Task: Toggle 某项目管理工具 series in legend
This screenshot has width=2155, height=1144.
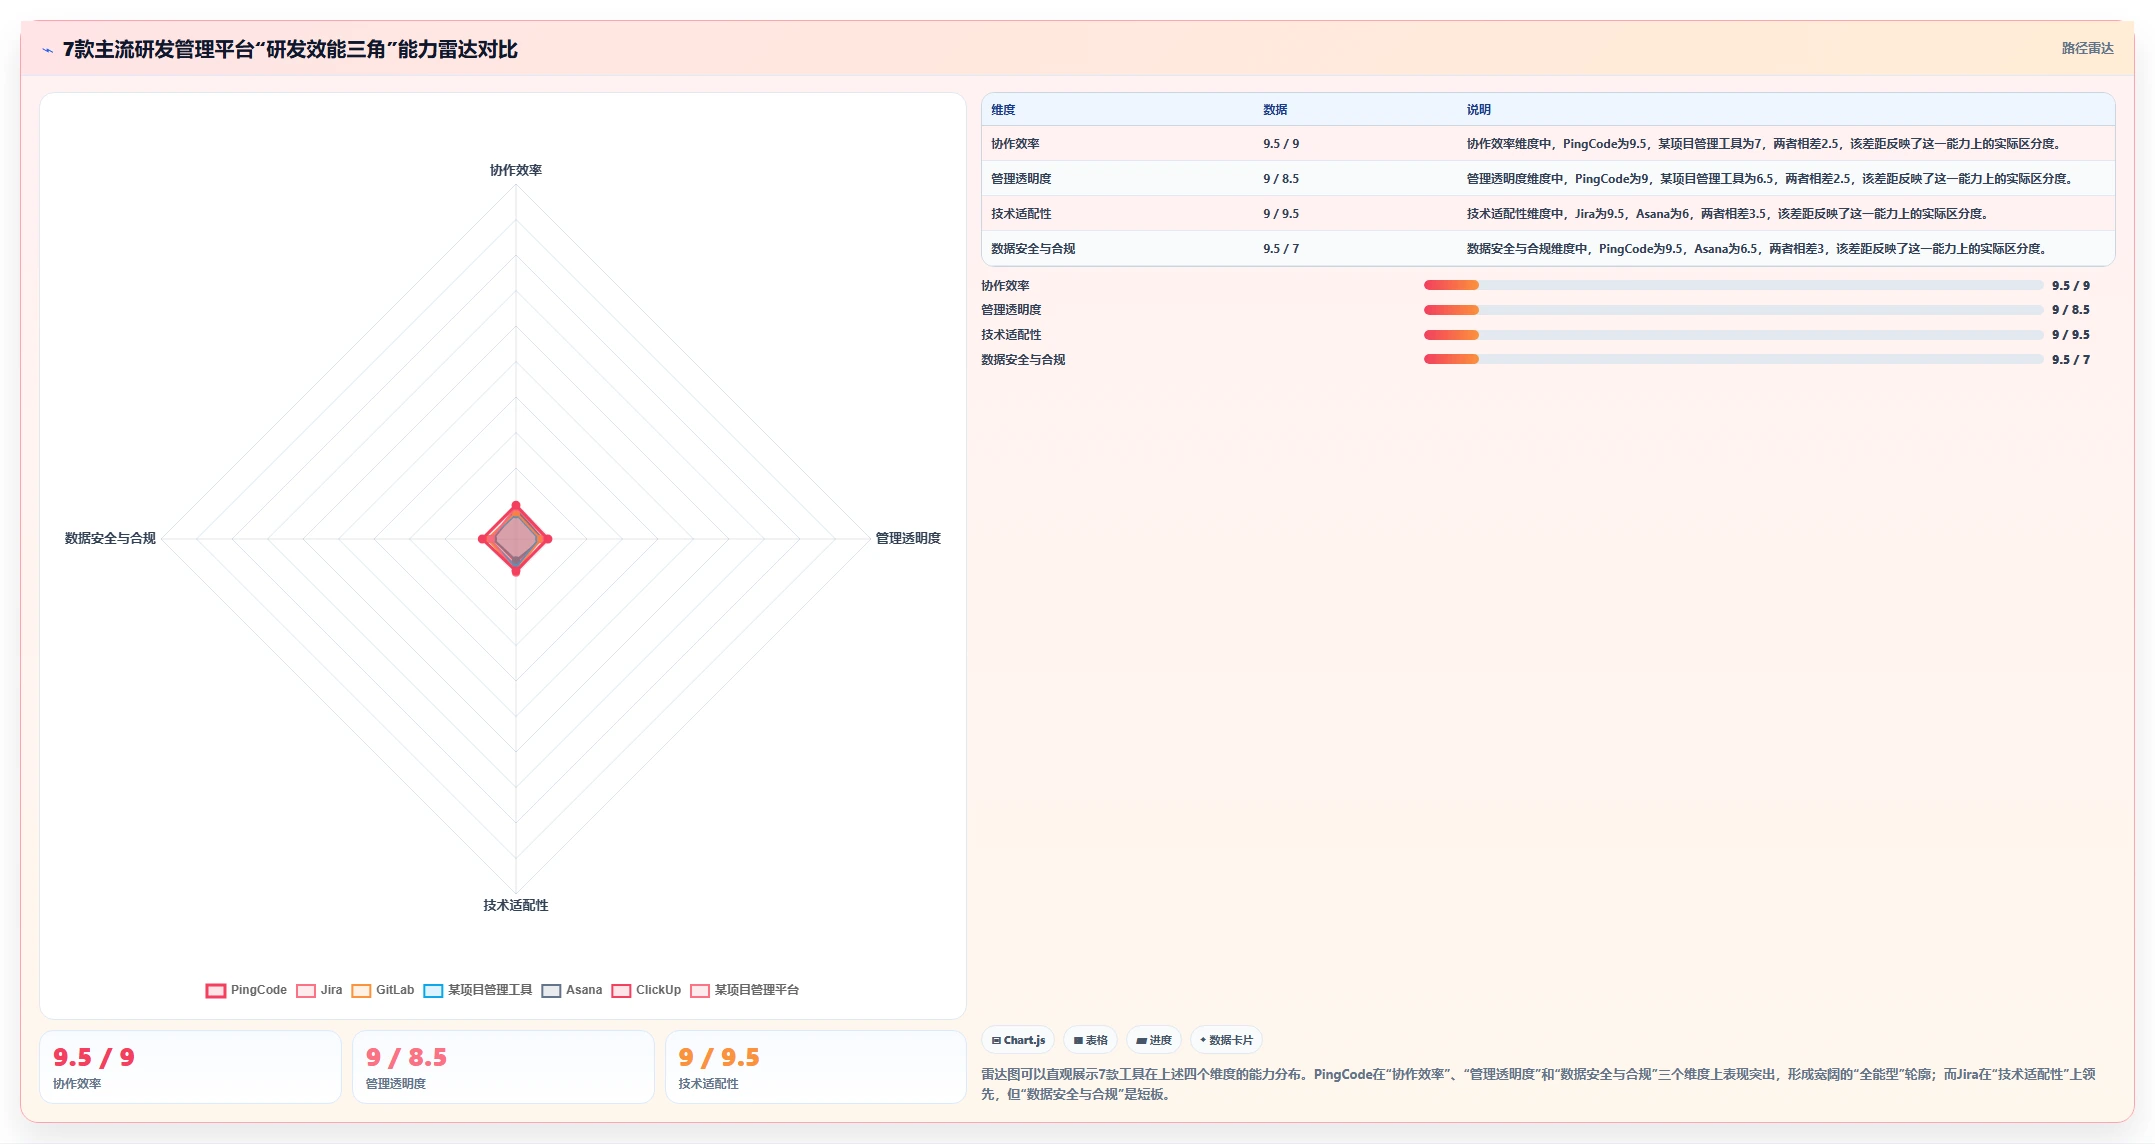Action: [x=478, y=990]
